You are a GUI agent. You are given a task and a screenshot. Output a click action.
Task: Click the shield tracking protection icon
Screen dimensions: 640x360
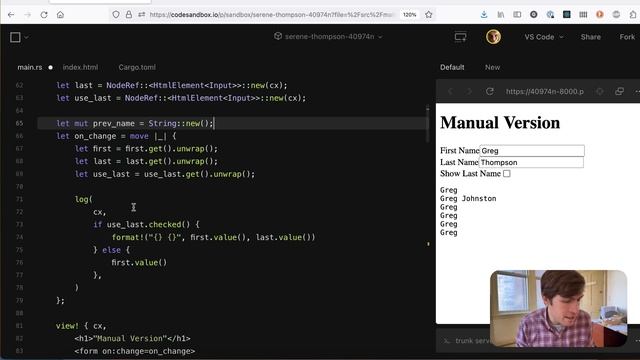tap(116, 15)
